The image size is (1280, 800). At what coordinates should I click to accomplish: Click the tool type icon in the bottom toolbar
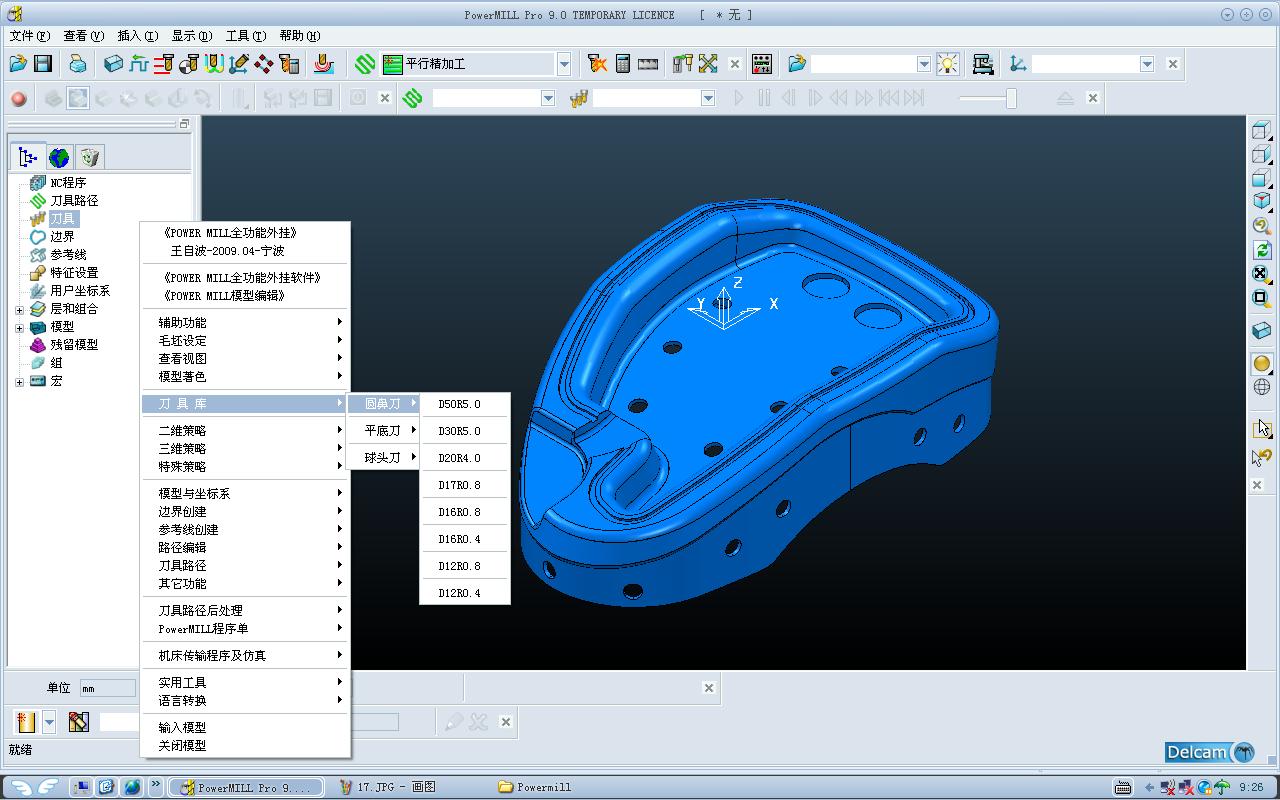[x=26, y=721]
